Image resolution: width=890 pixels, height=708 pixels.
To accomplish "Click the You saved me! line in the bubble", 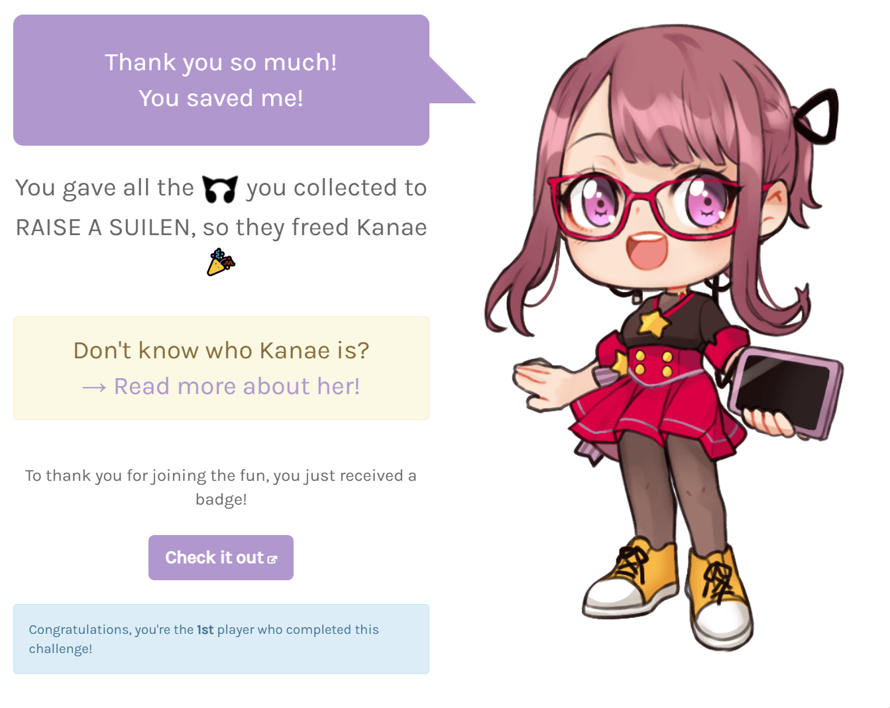I will [221, 98].
